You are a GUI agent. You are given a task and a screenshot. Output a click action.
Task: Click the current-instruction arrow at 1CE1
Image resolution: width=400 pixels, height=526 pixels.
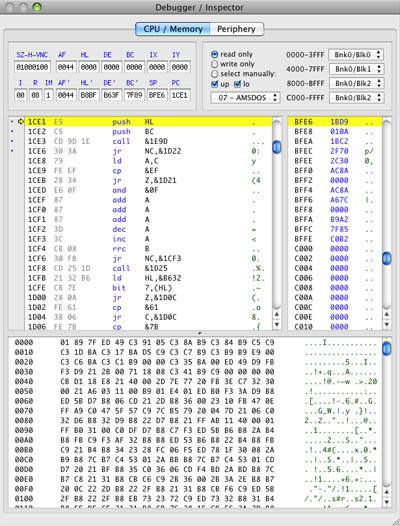coord(21,121)
